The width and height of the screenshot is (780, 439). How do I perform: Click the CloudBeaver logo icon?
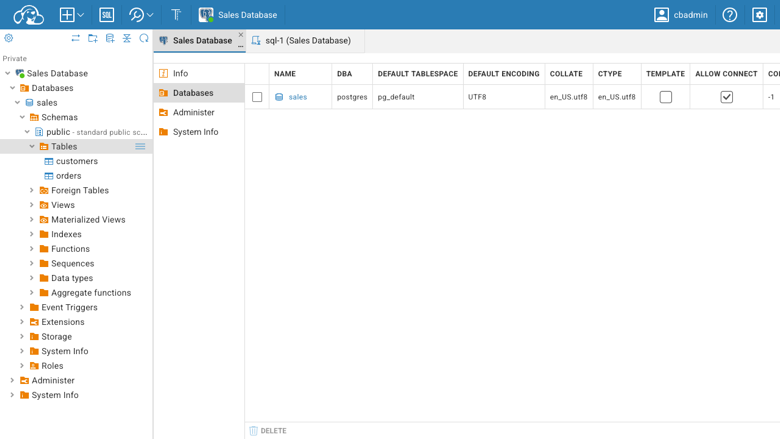coord(28,15)
